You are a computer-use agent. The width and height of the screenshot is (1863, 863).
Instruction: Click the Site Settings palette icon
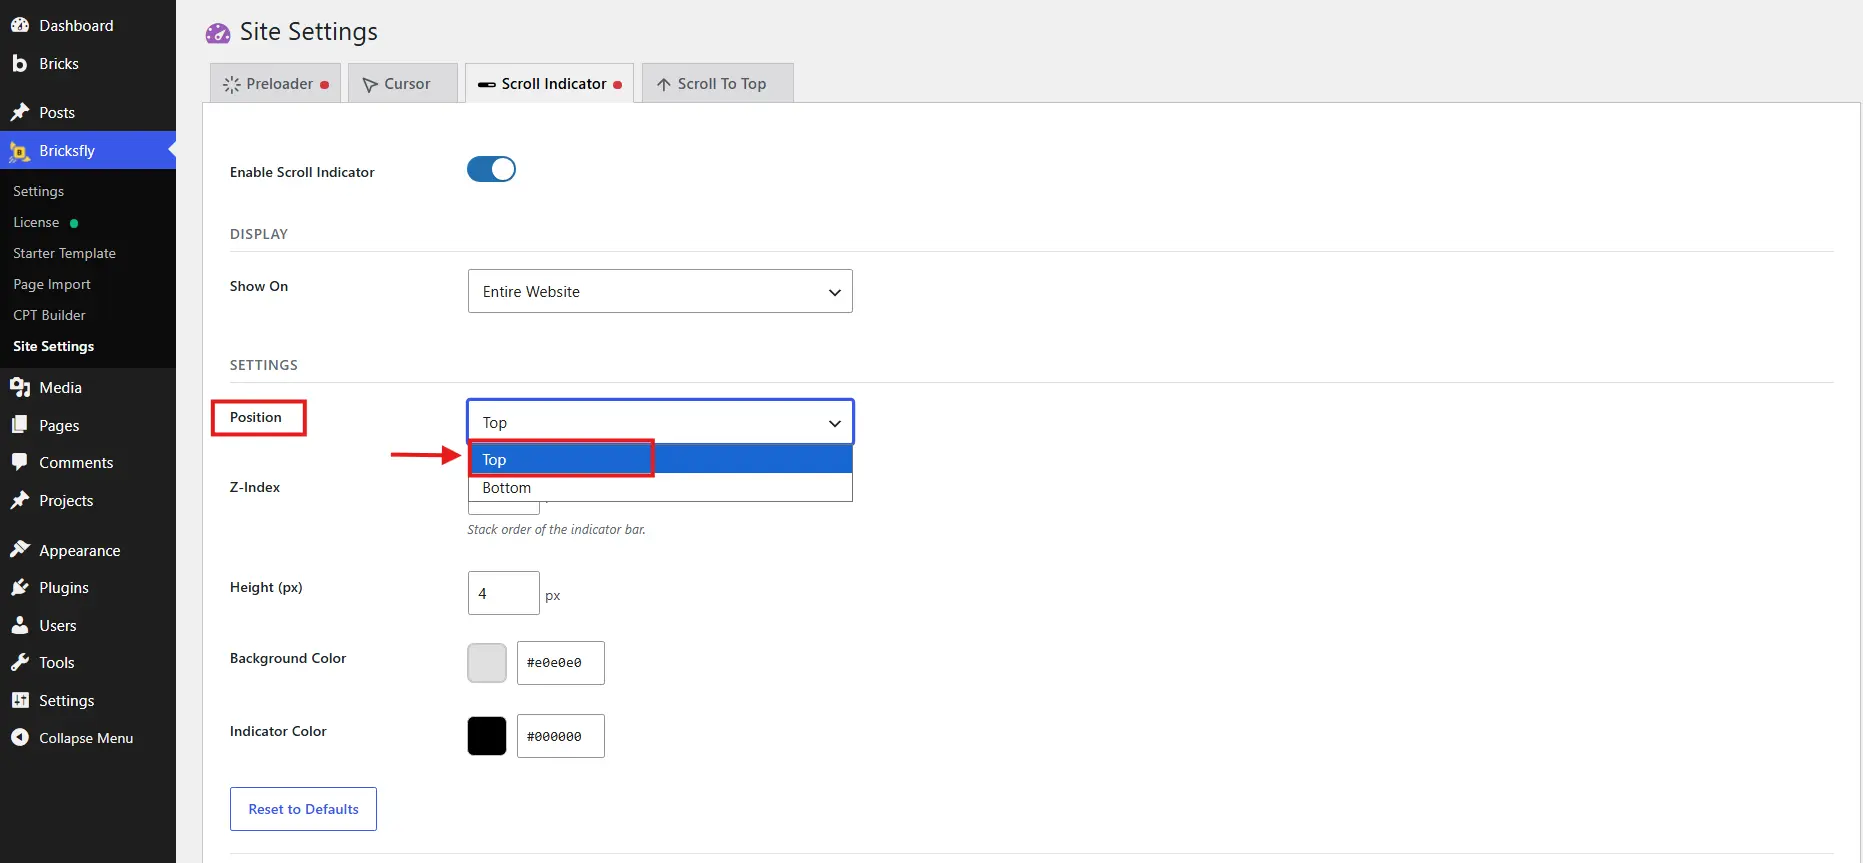pos(218,33)
